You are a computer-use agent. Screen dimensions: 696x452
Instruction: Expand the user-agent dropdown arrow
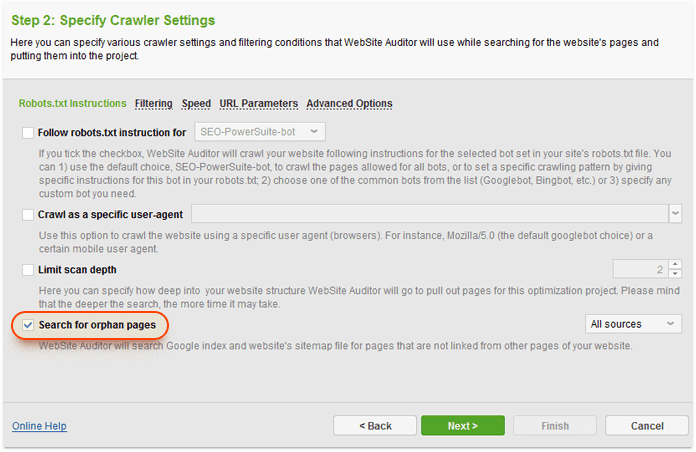675,214
